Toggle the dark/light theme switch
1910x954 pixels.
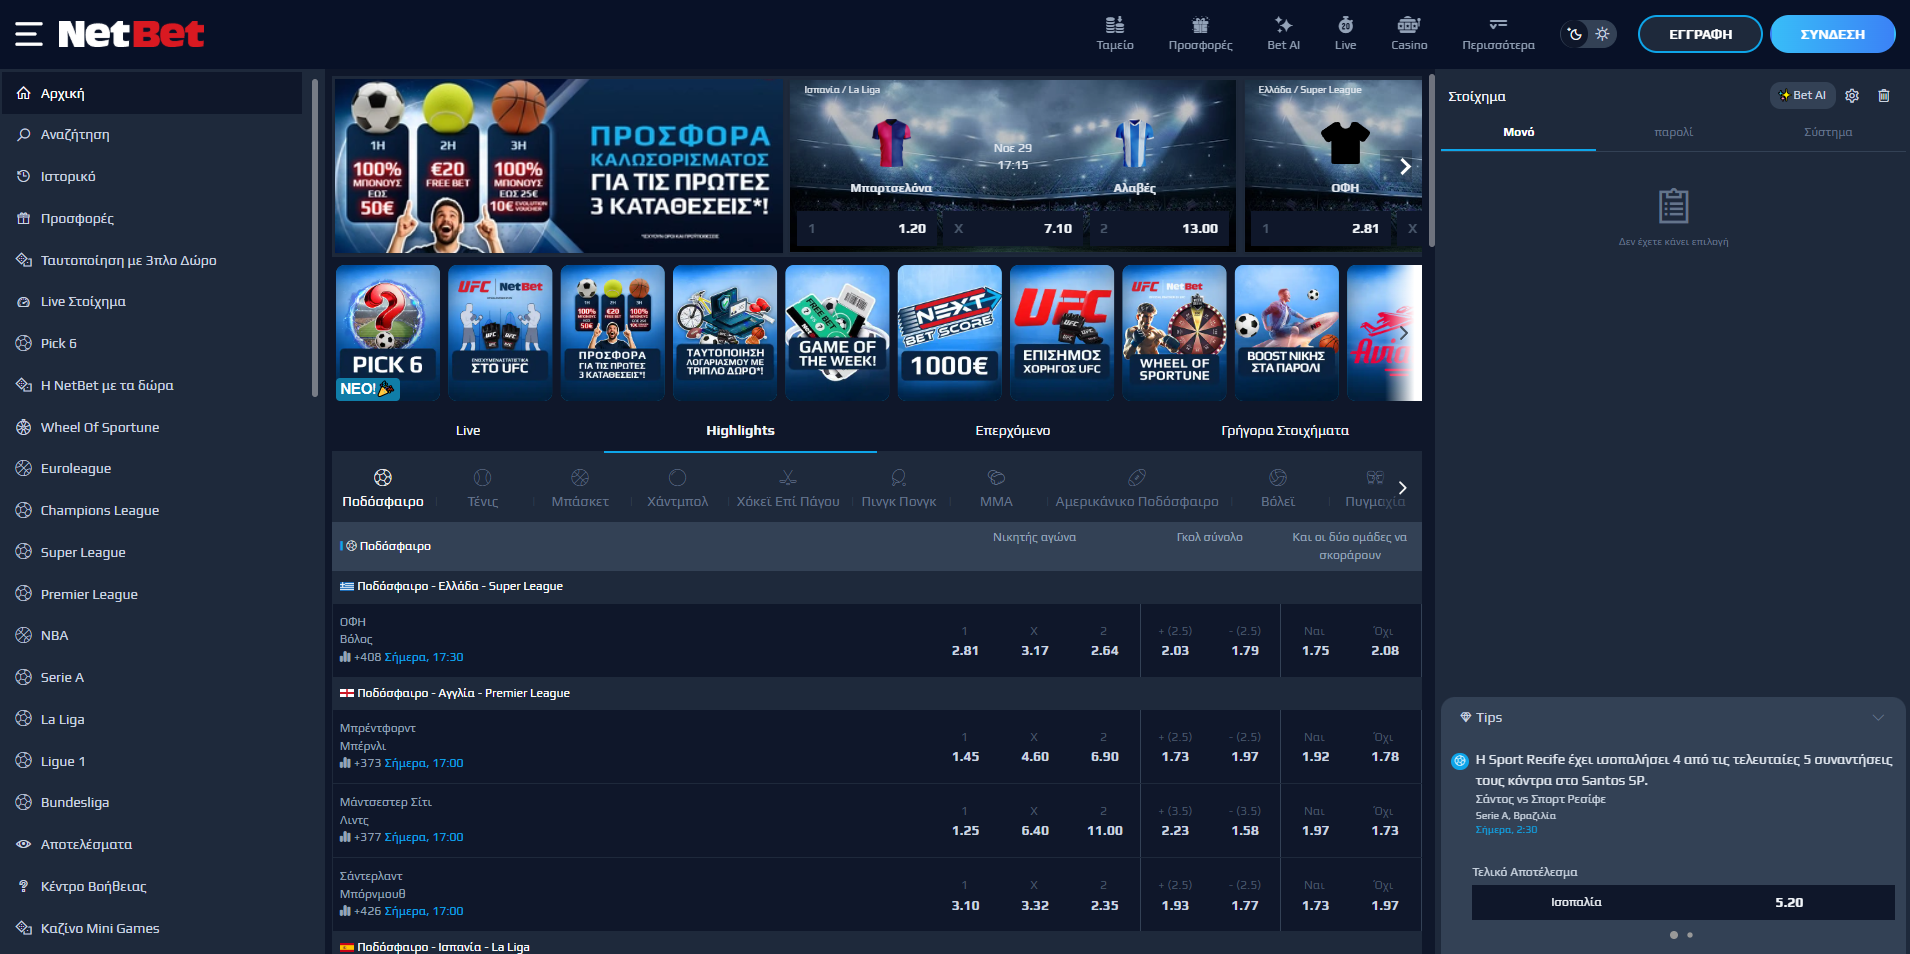tap(1588, 34)
